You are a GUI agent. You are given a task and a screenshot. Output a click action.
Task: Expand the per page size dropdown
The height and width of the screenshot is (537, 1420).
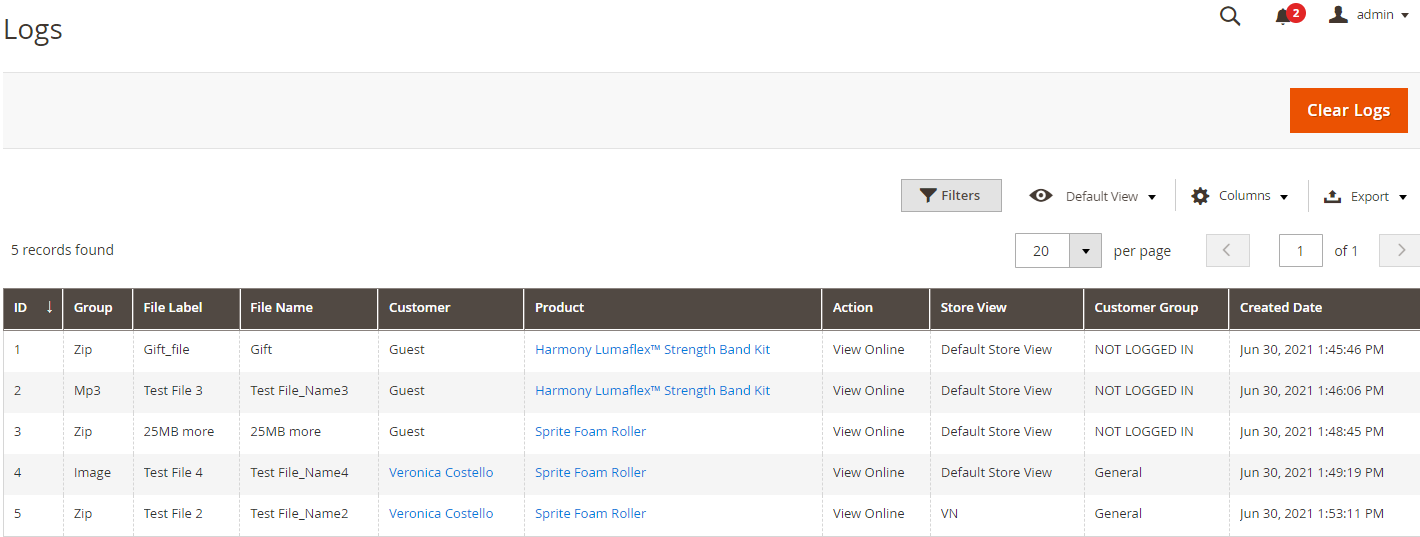coord(1085,250)
